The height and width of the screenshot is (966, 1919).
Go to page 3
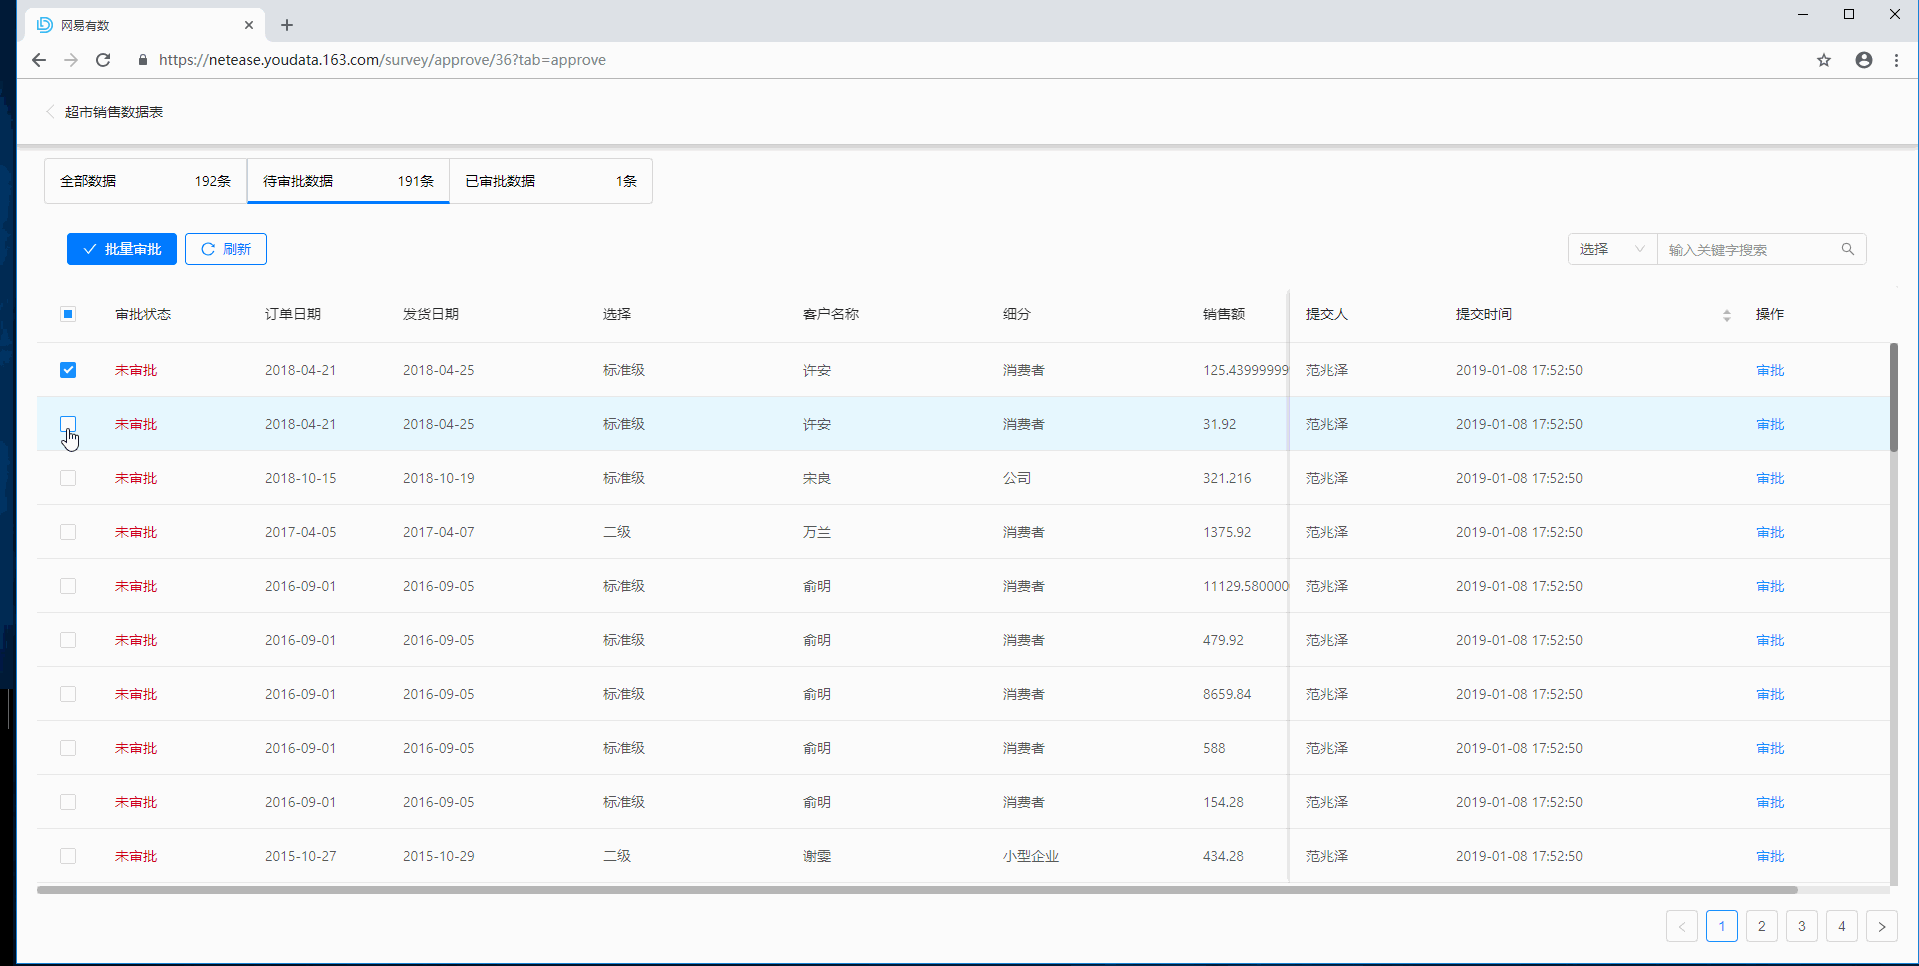pos(1802,926)
